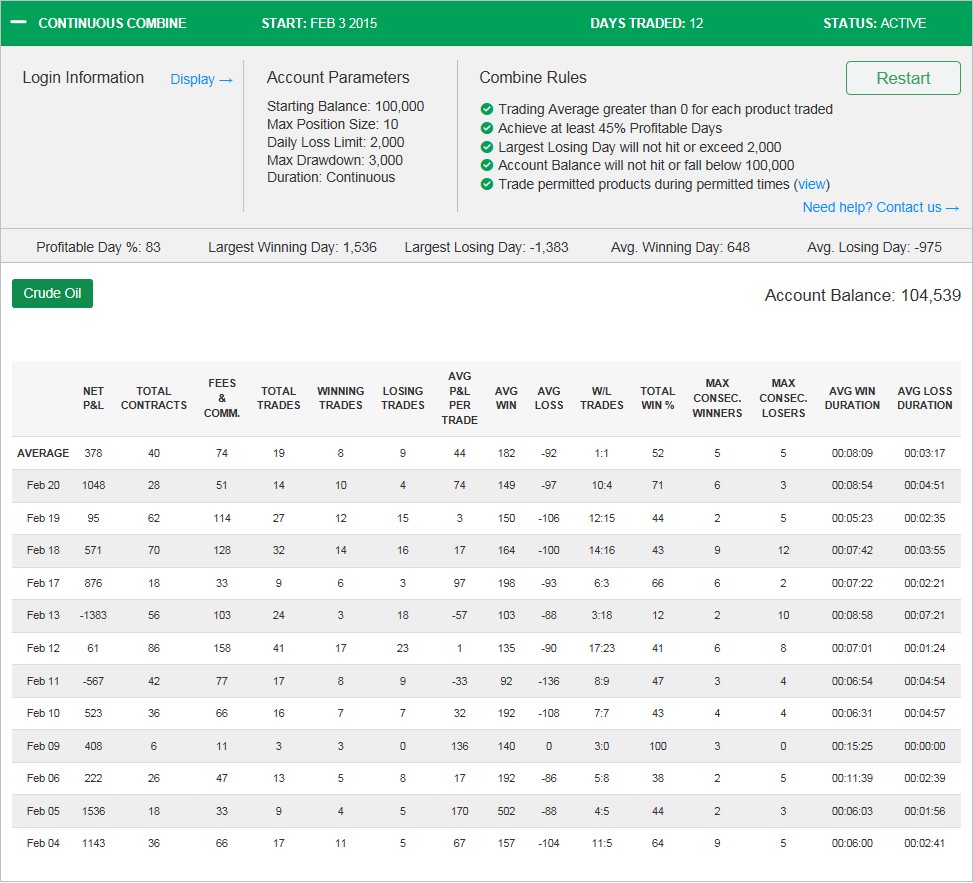
Task: Open the permitted products view link
Action: pos(811,184)
